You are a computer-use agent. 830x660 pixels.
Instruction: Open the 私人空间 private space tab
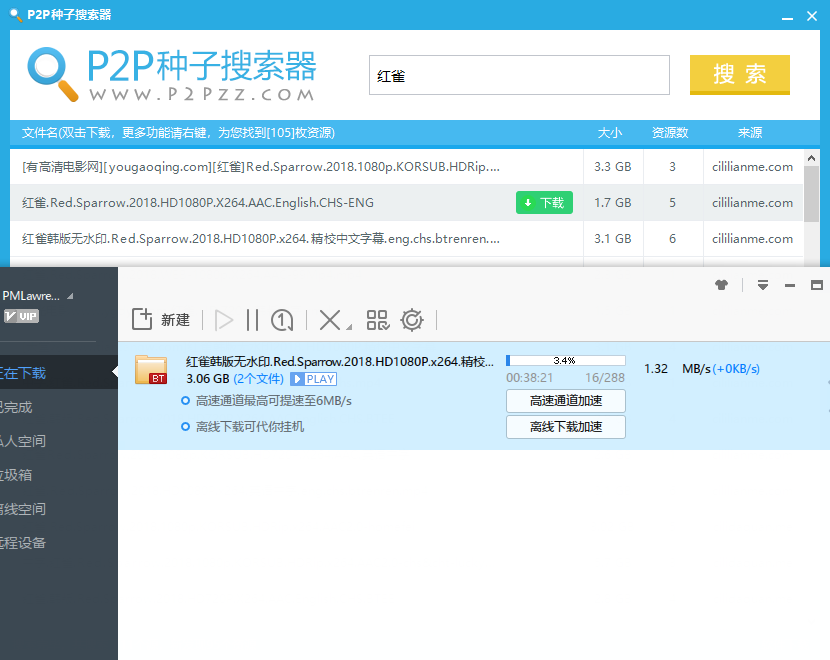pos(59,441)
